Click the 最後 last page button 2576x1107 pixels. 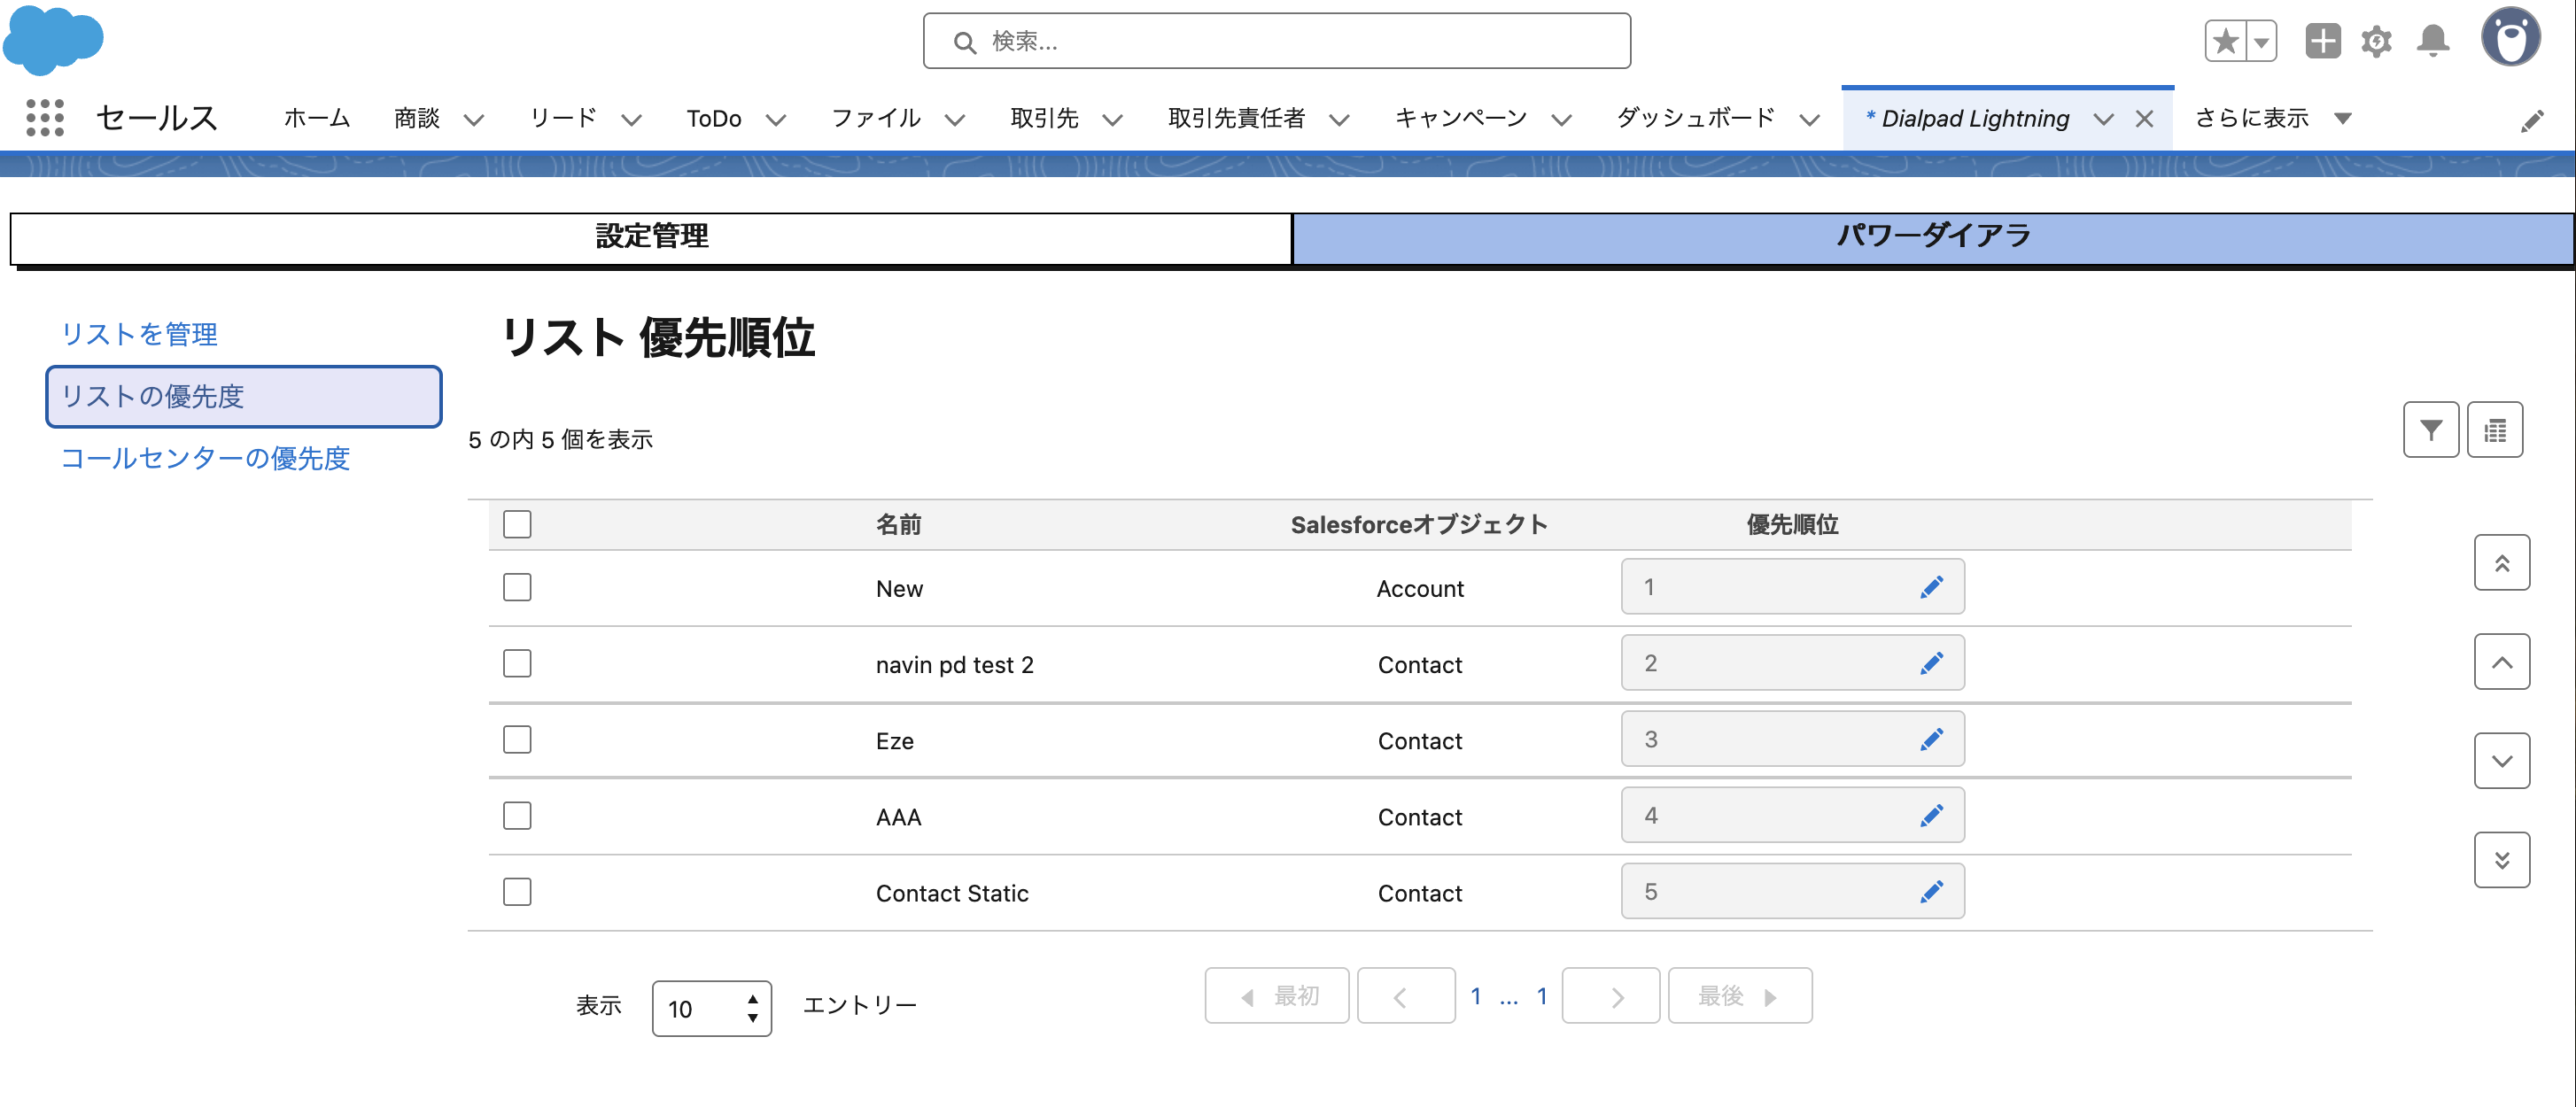[1739, 995]
